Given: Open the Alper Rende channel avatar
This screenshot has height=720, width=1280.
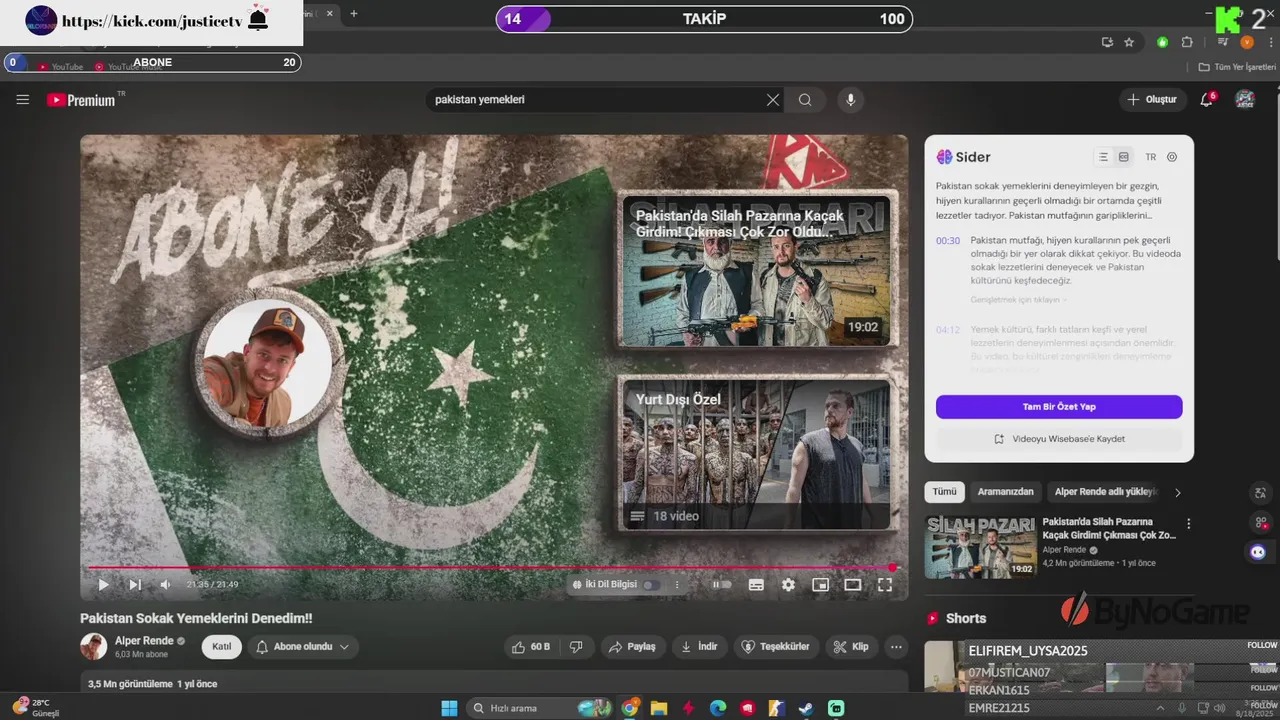Looking at the screenshot, I should (x=93, y=646).
